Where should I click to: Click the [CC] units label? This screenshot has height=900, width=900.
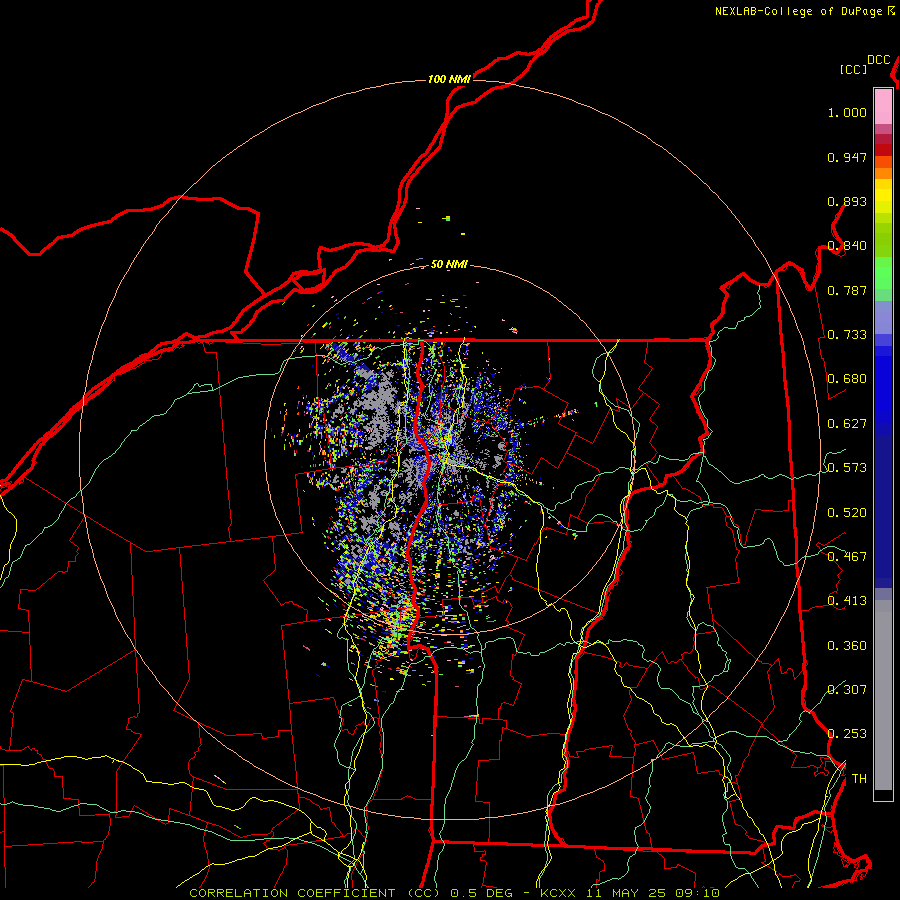(x=854, y=69)
